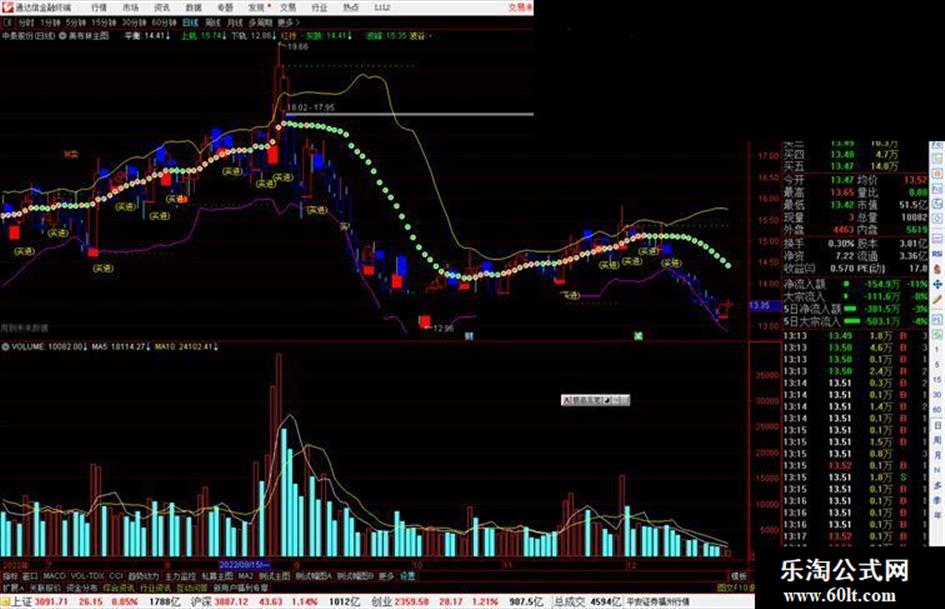Image resolution: width=945 pixels, height=609 pixels.
Task: Click the 15-minute period shortcut in sidebar
Action: point(937,380)
